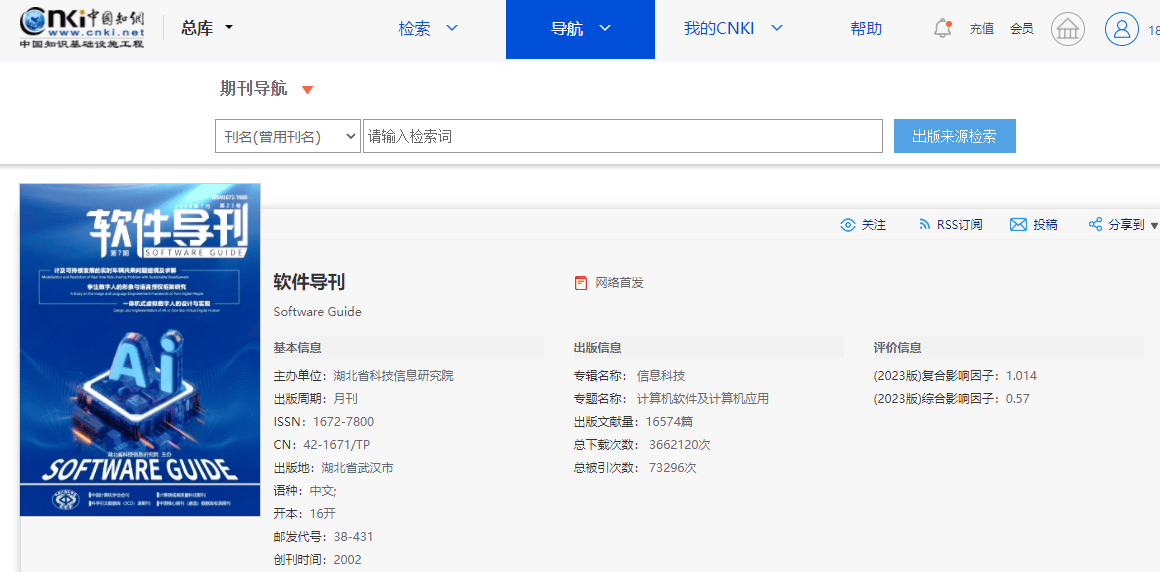Open the 刊名(曾用刊名) field selector
1160x572 pixels.
288,136
